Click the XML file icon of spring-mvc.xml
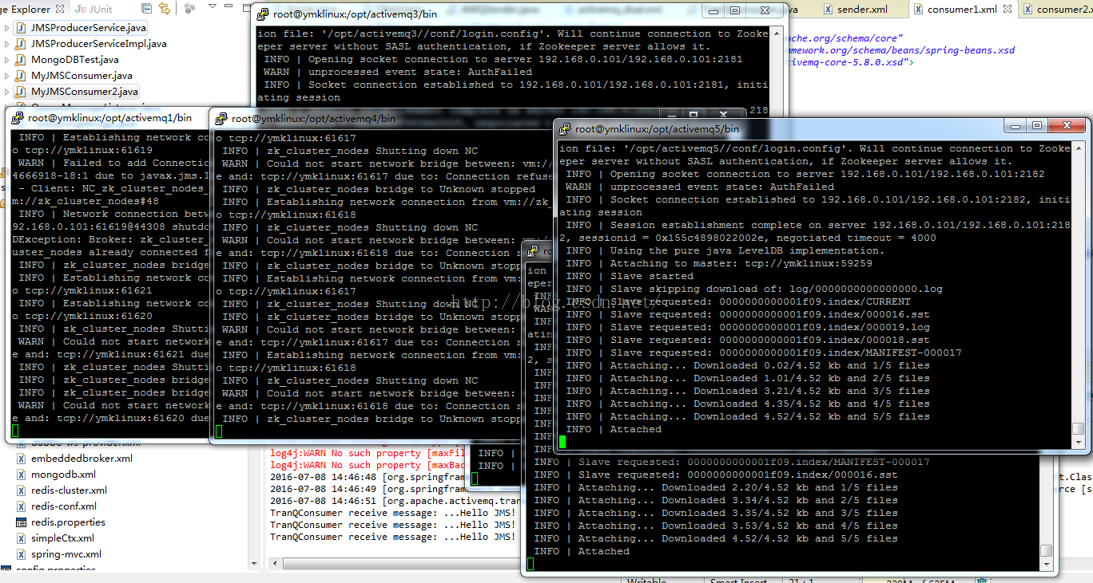This screenshot has height=583, width=1093. (21, 555)
